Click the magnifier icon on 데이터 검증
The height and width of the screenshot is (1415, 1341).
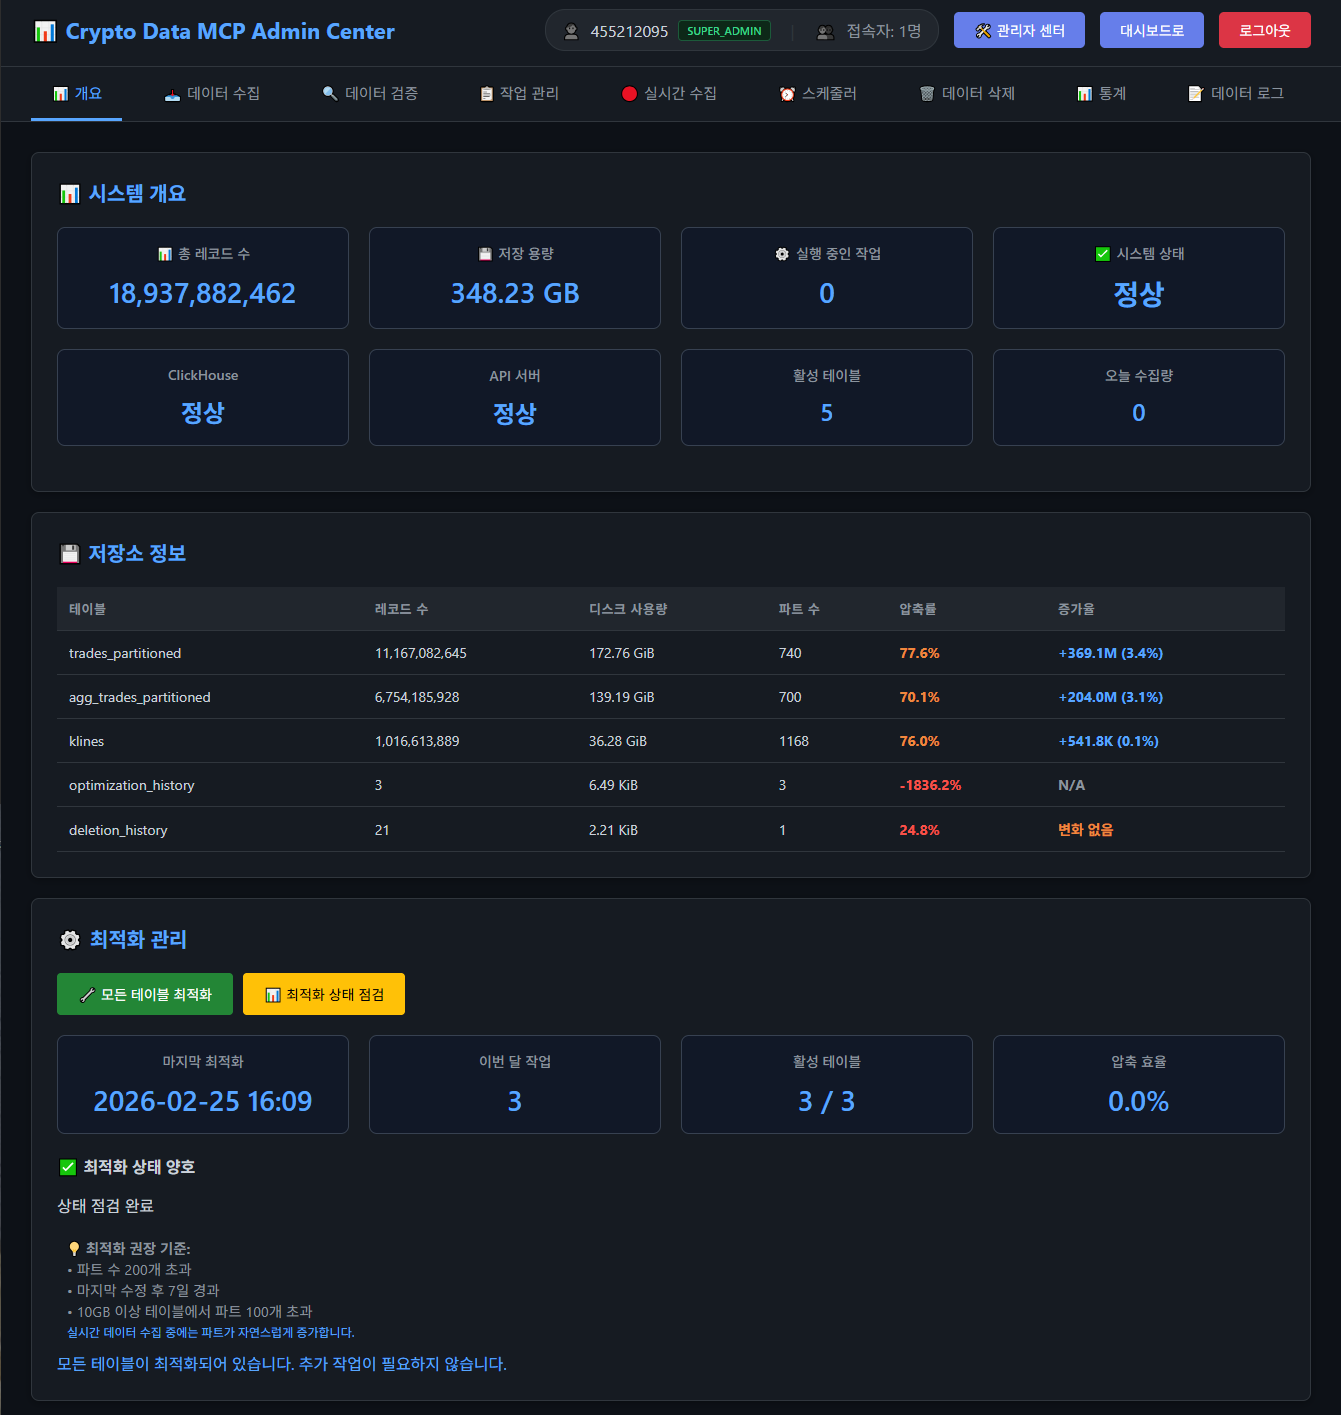point(330,94)
